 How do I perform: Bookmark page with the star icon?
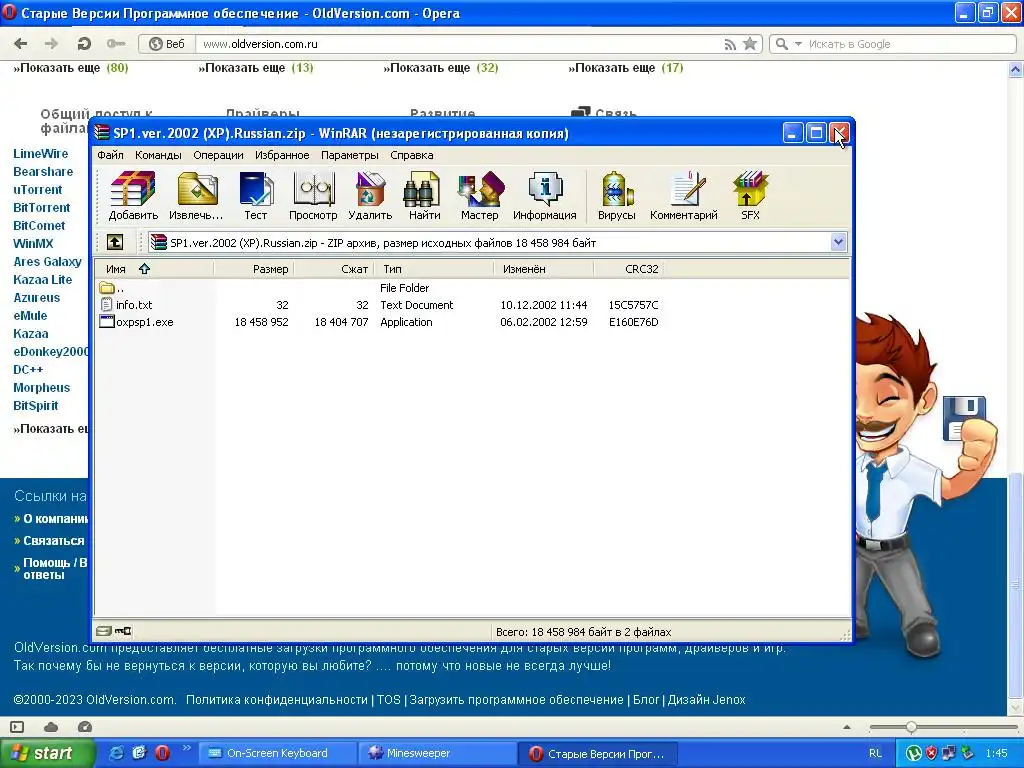tap(750, 44)
